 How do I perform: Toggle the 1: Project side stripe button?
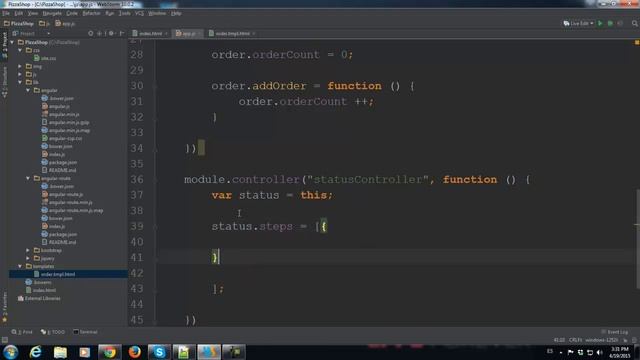(4, 44)
